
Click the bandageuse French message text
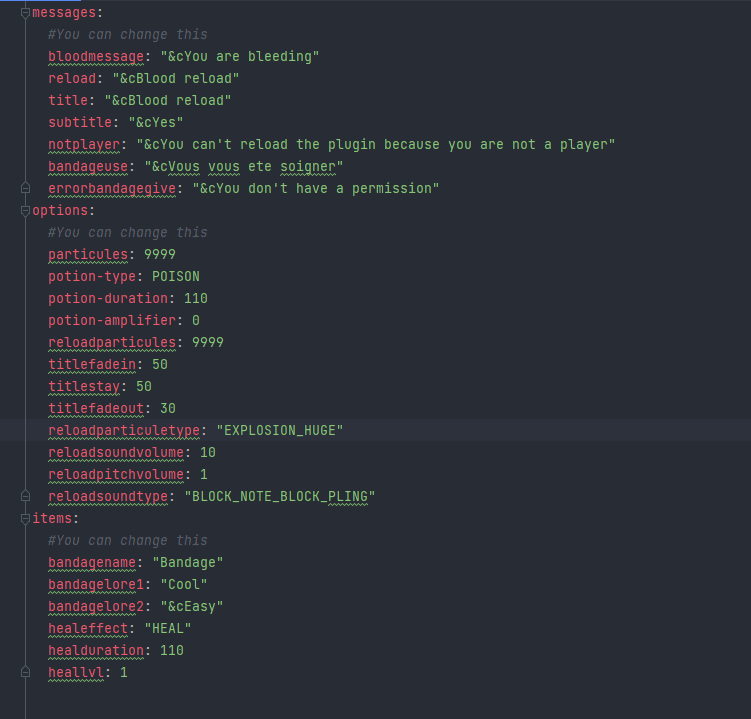pyautogui.click(x=244, y=167)
